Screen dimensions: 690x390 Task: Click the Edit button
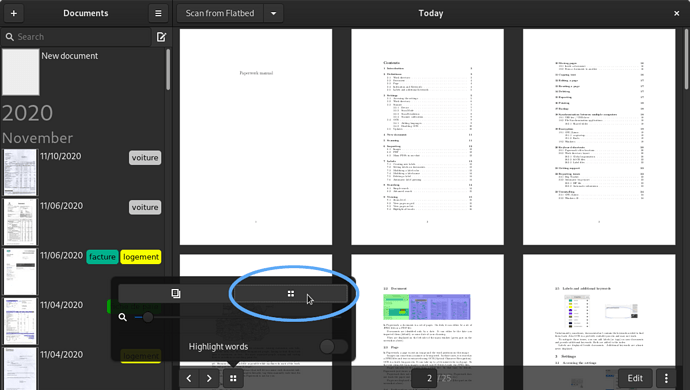(x=635, y=378)
